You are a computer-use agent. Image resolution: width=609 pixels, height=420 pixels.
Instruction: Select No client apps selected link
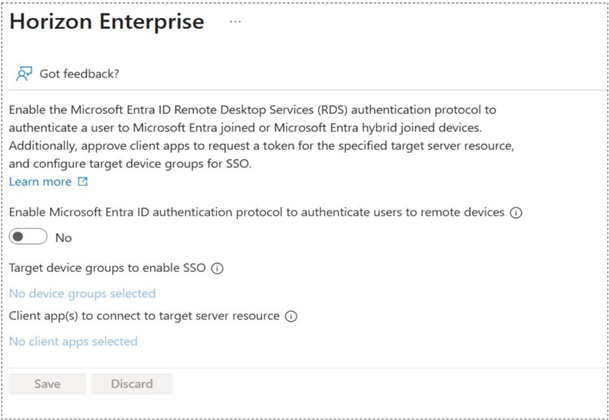[73, 341]
